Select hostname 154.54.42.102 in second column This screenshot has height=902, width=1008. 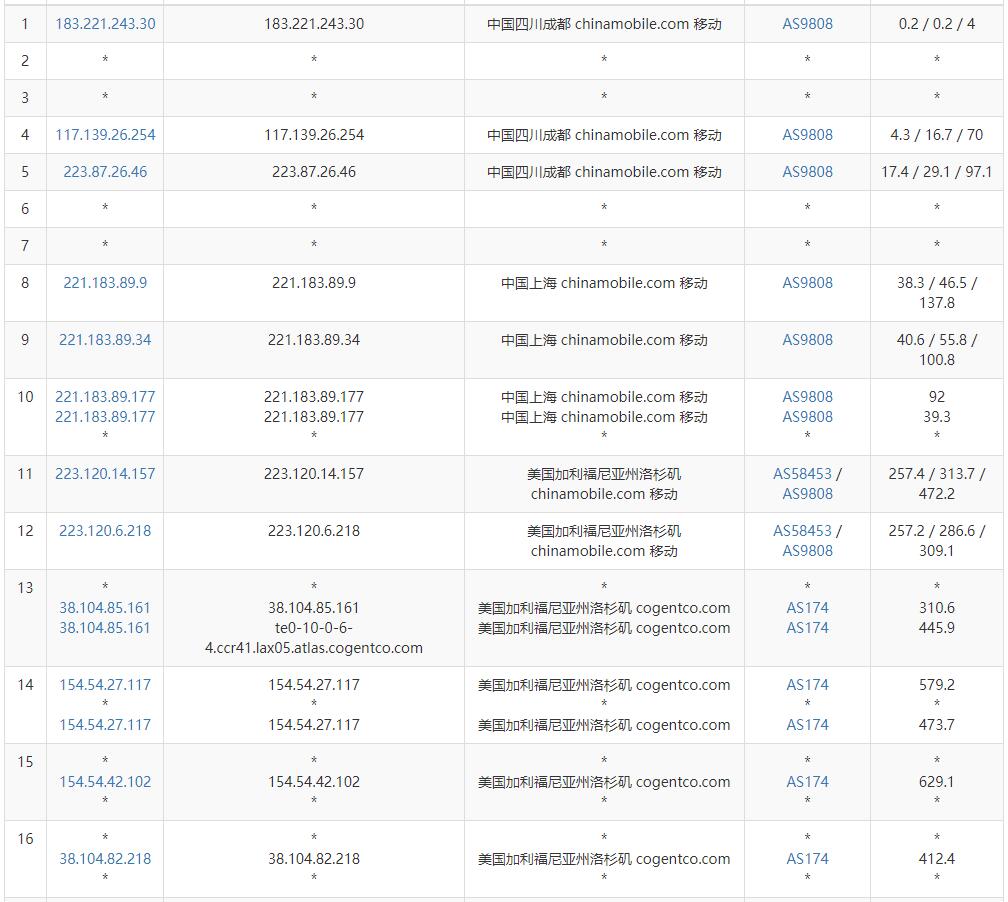[x=314, y=782]
